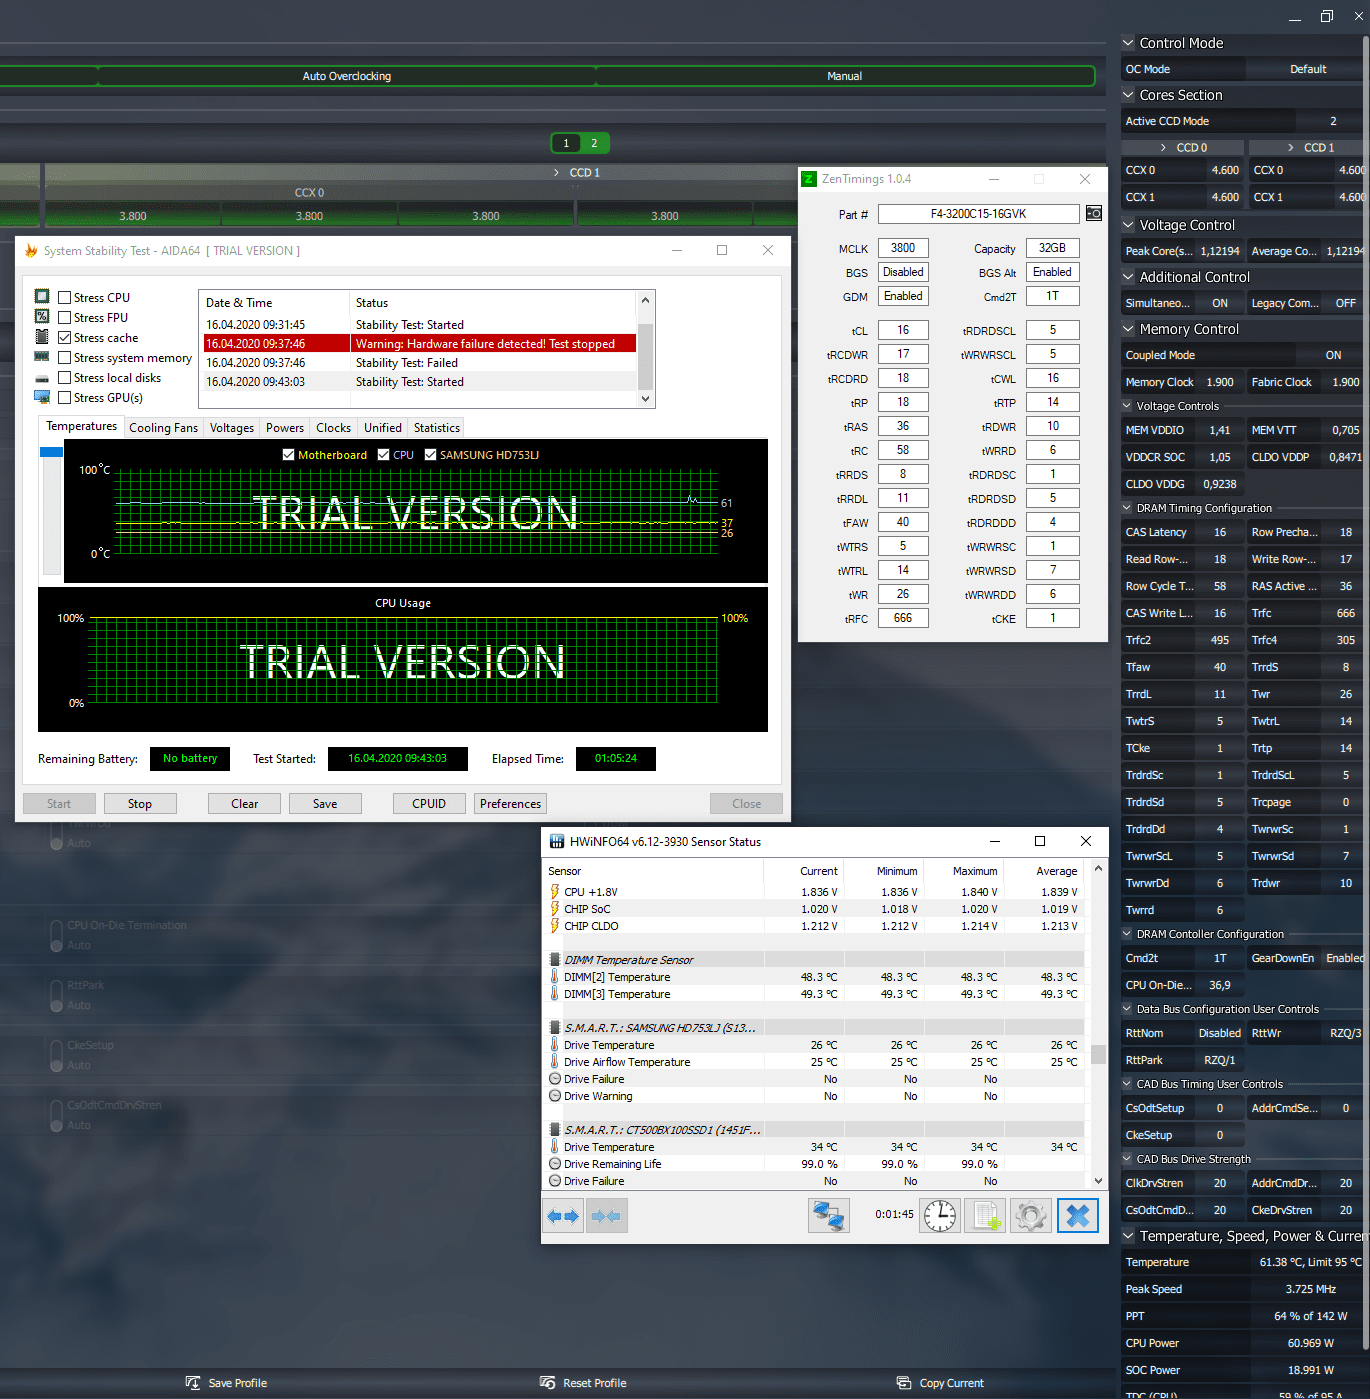Select red Hardware failure warning log row
The image size is (1370, 1399).
(x=420, y=344)
